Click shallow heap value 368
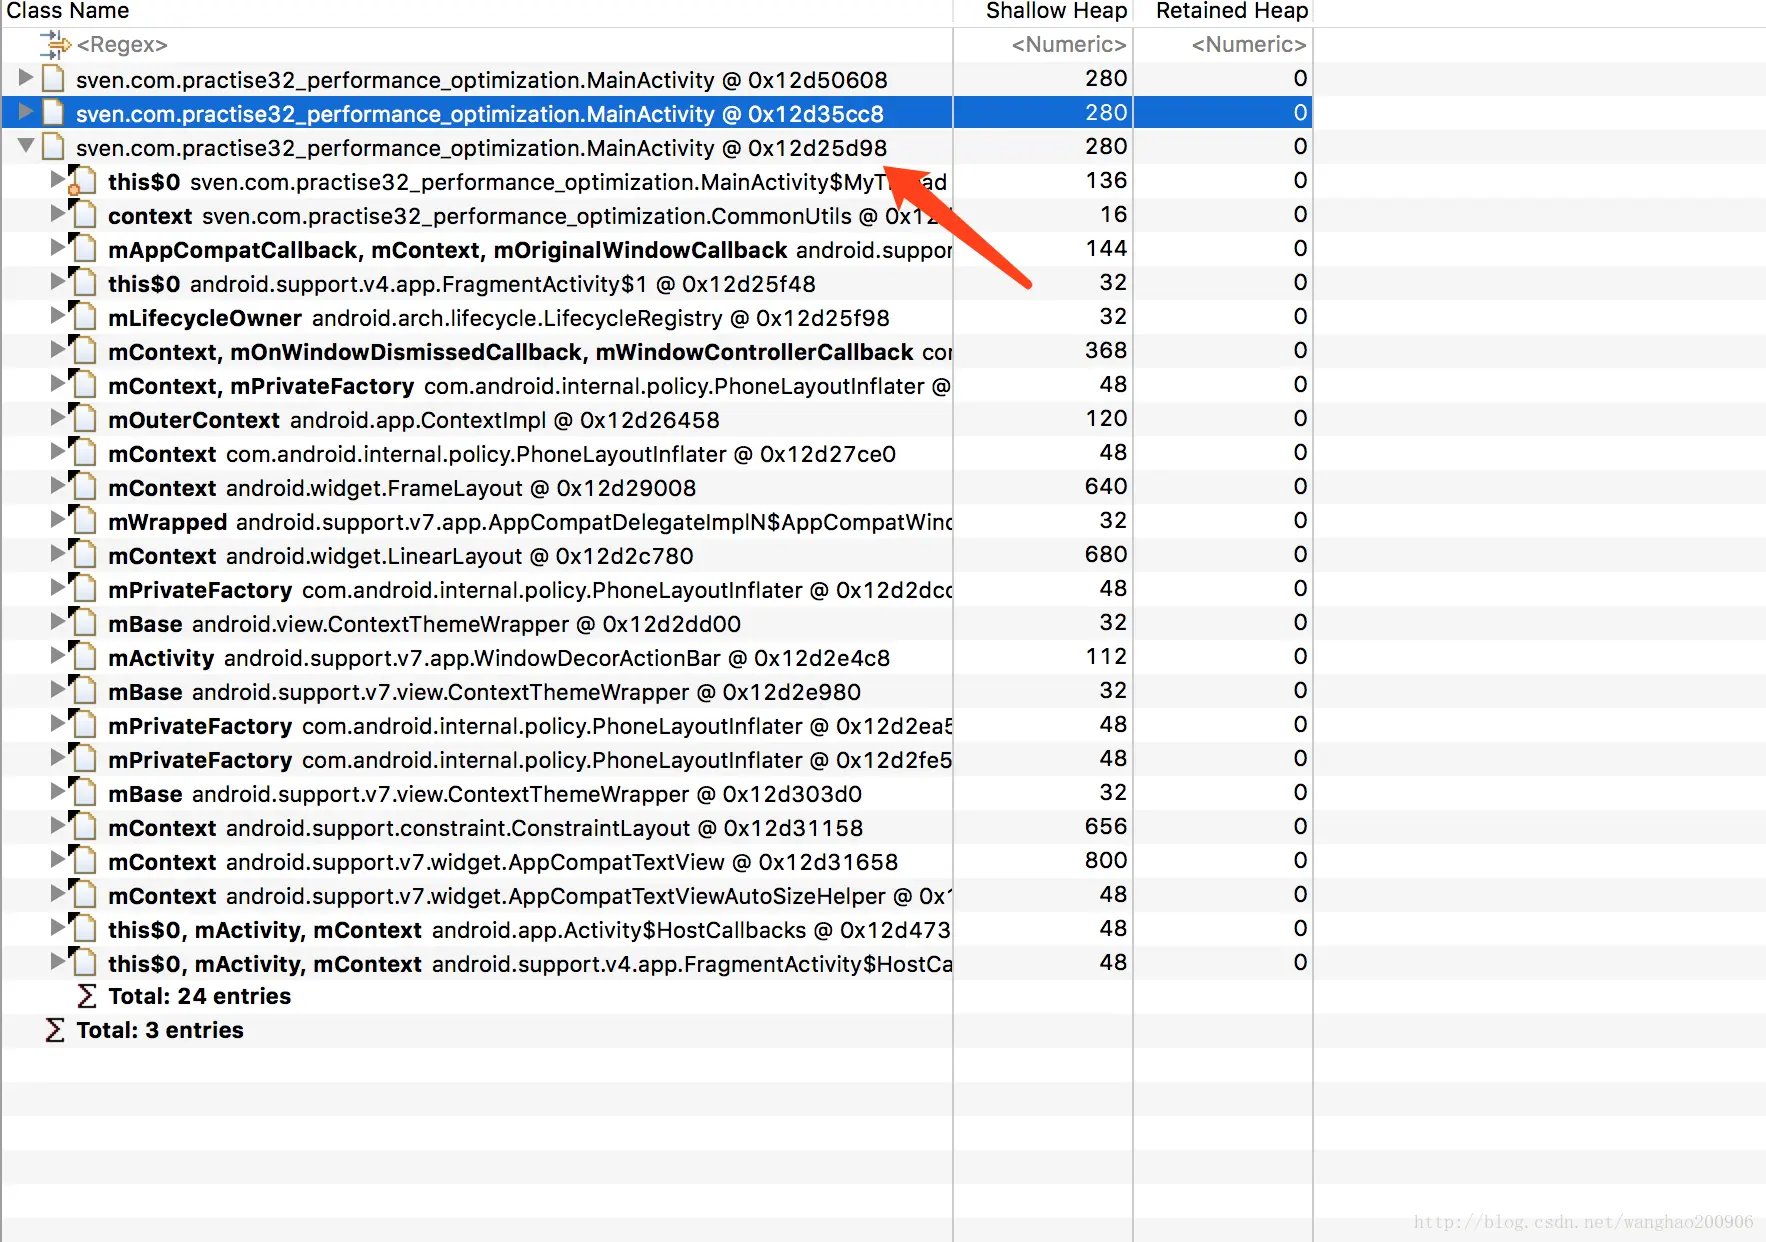Screen dimensions: 1766x1242 tap(1106, 350)
